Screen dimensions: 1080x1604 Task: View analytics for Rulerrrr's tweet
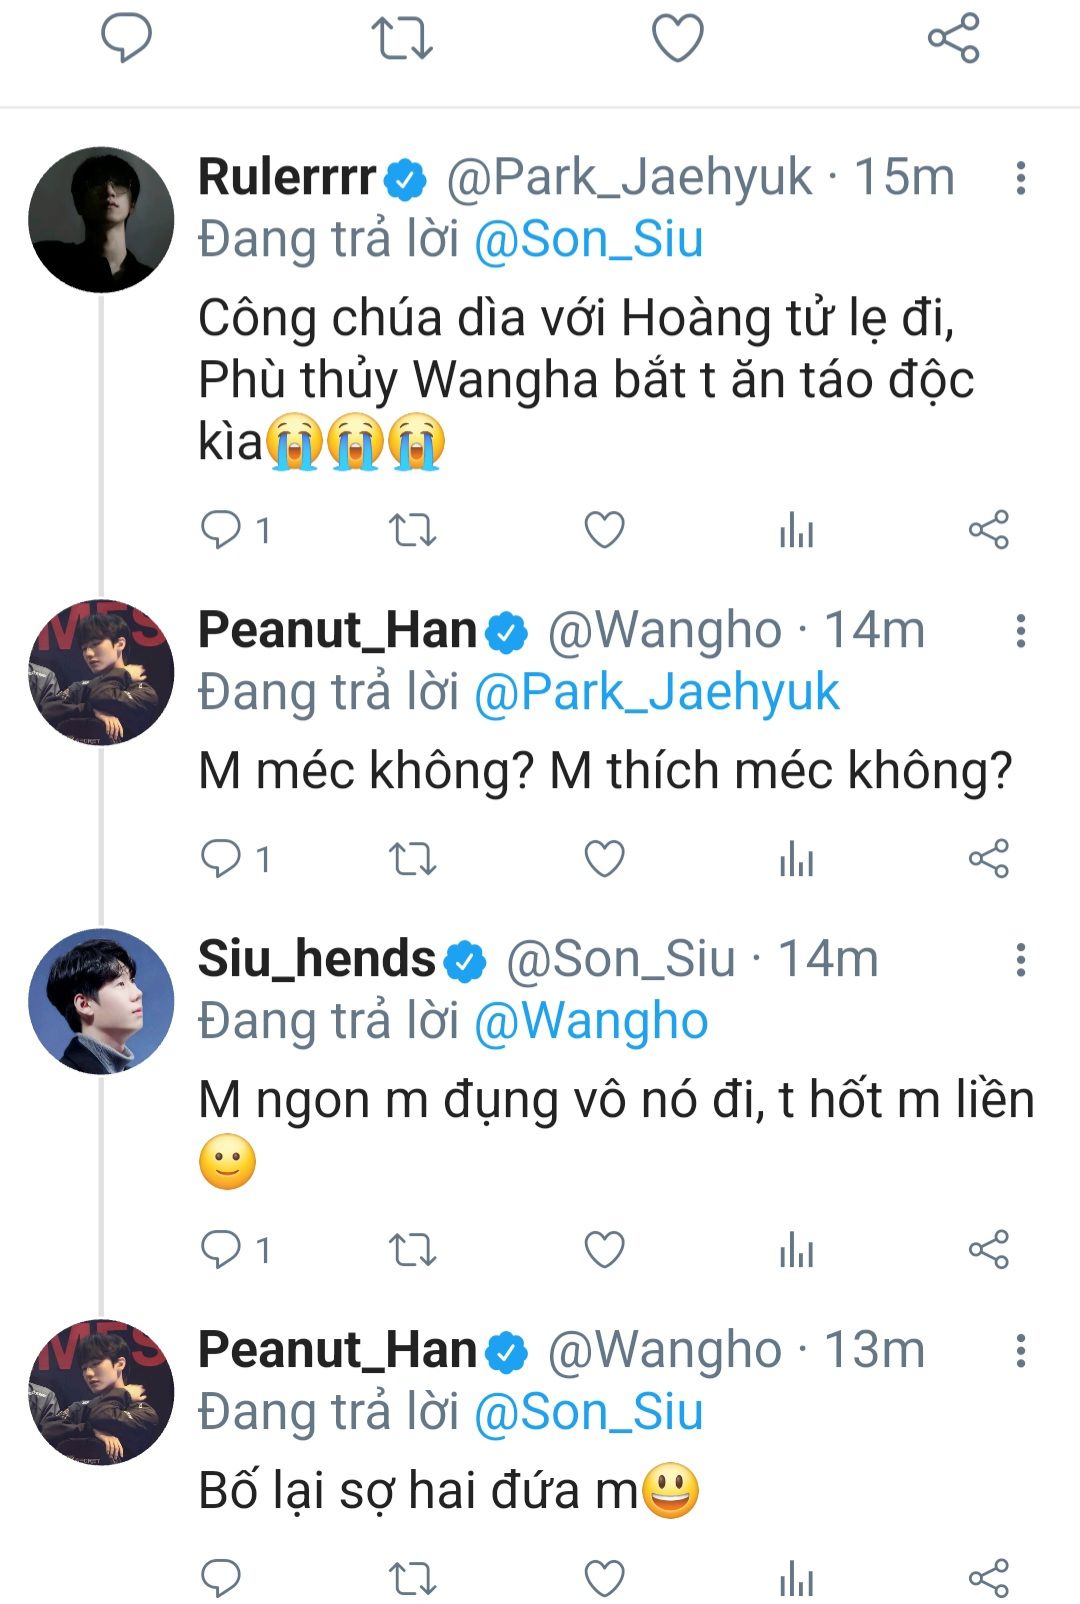(x=796, y=530)
